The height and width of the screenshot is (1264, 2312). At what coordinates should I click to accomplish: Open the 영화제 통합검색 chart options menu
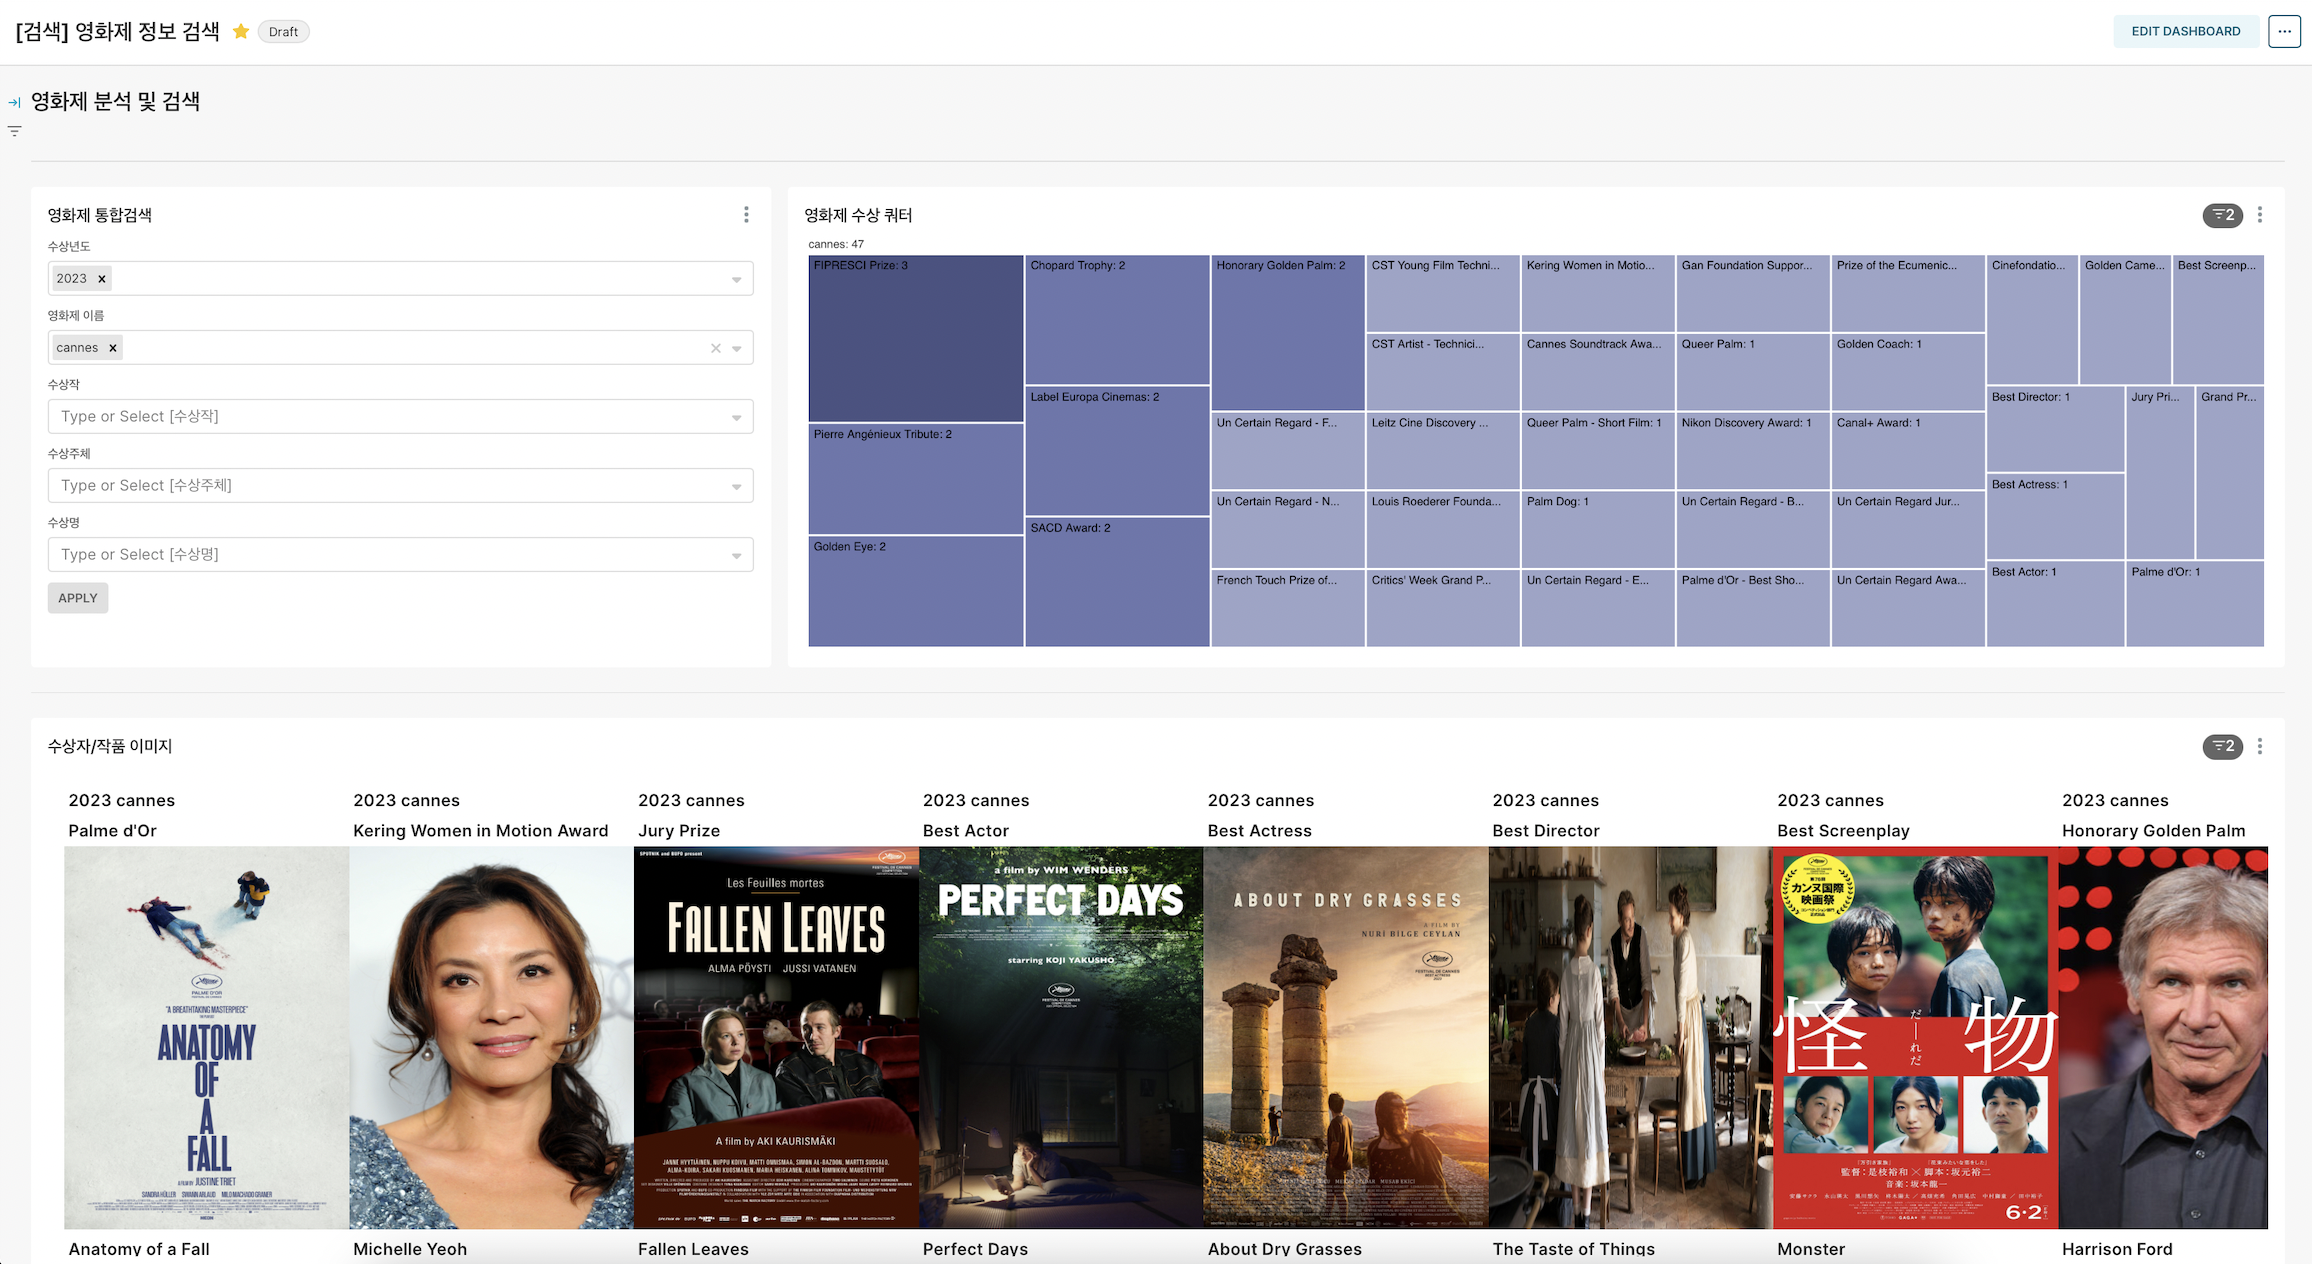point(746,215)
